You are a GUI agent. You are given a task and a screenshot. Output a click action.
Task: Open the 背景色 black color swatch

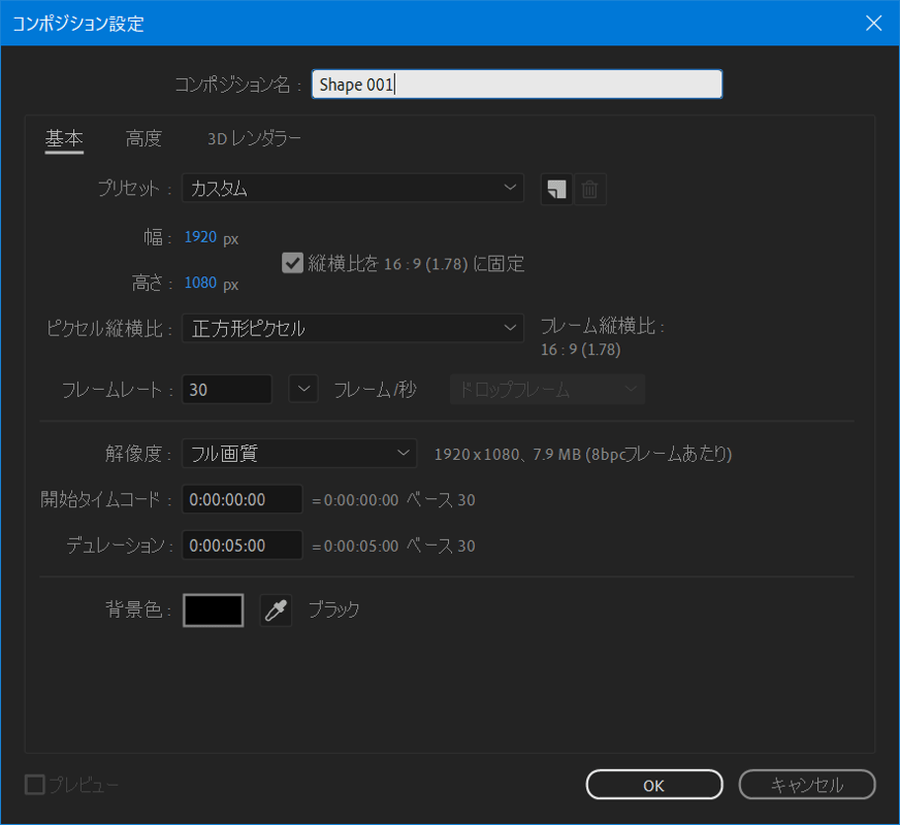pos(213,610)
